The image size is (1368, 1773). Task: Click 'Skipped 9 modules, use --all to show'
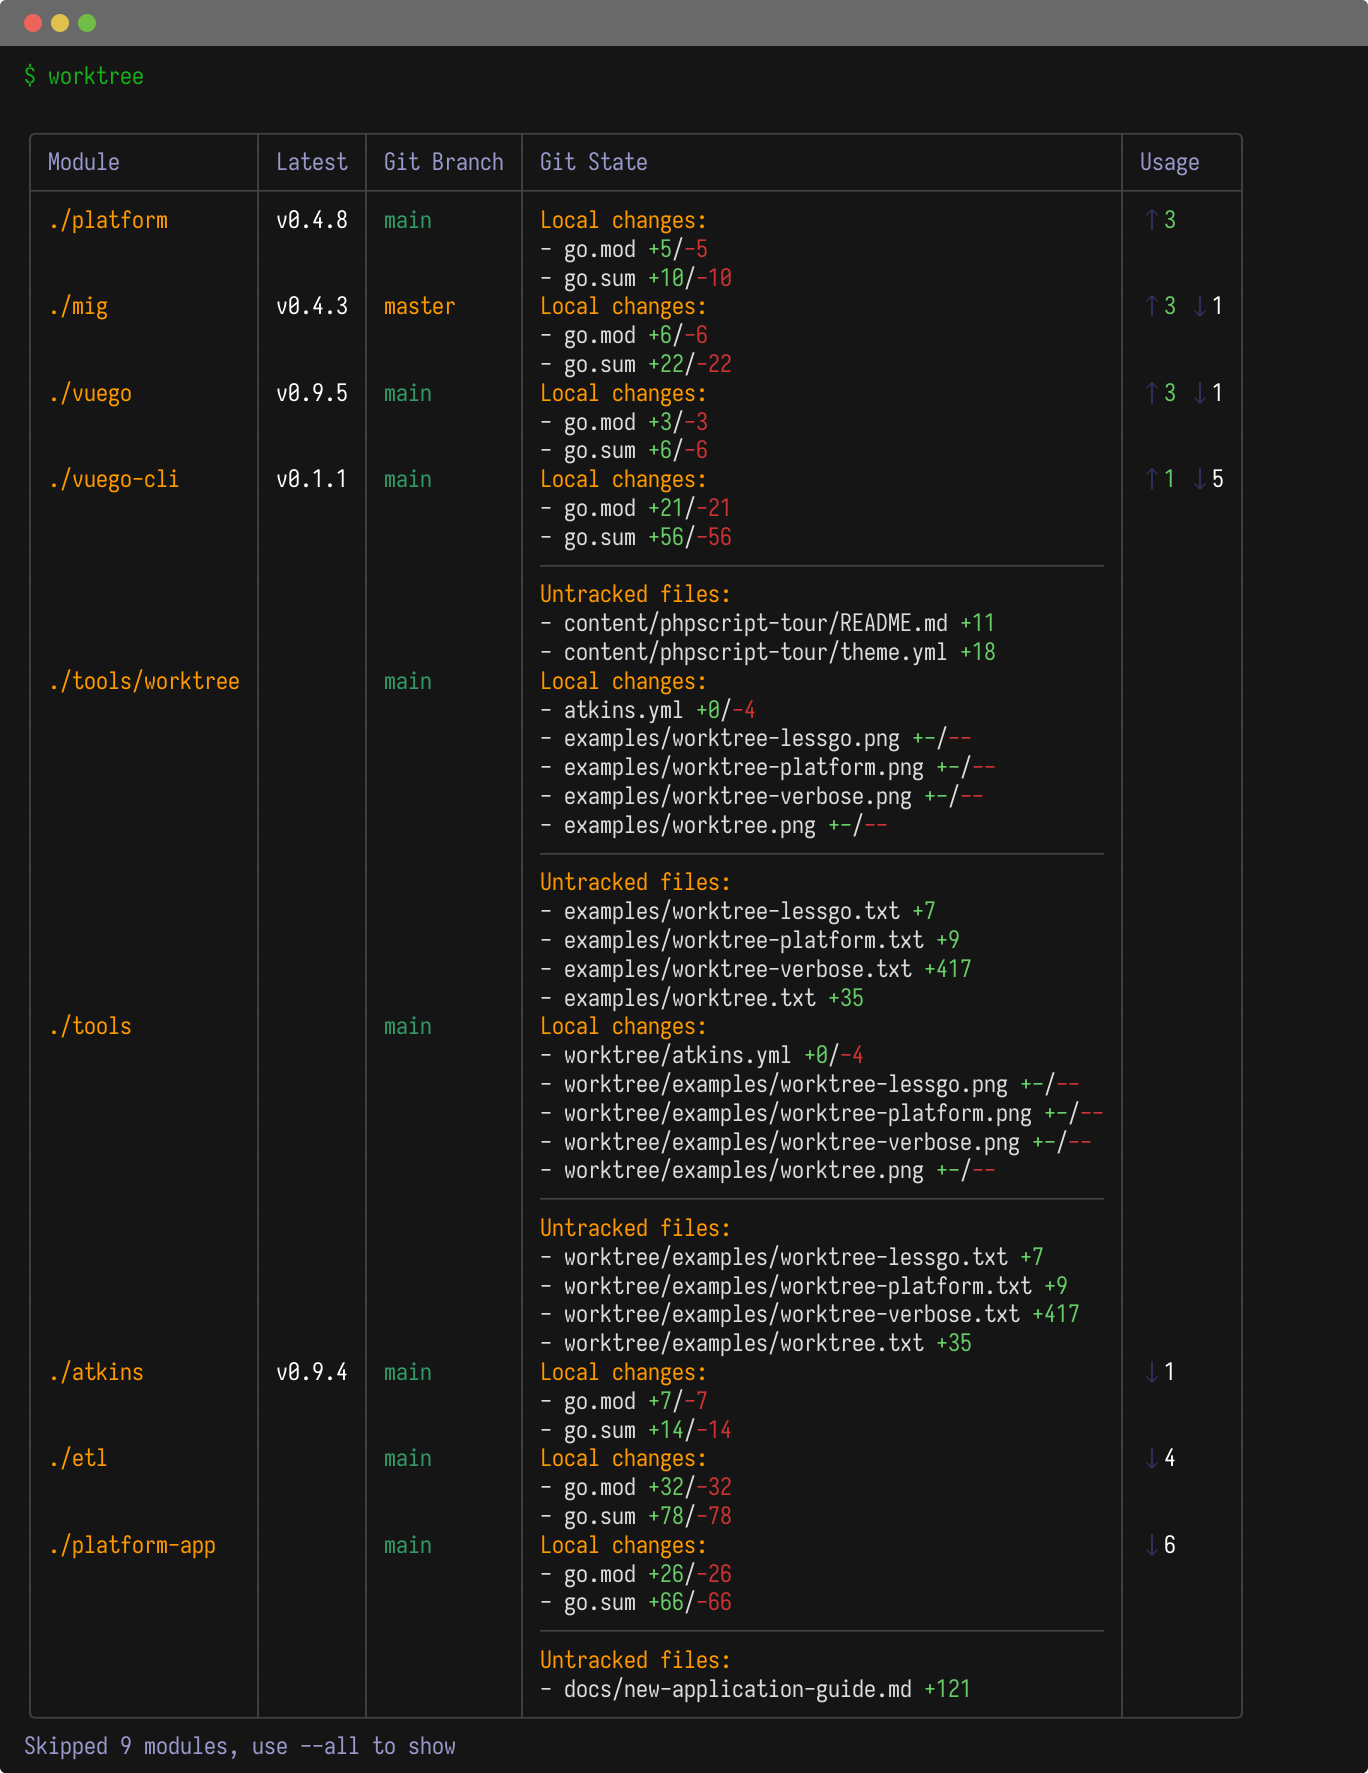[240, 1746]
